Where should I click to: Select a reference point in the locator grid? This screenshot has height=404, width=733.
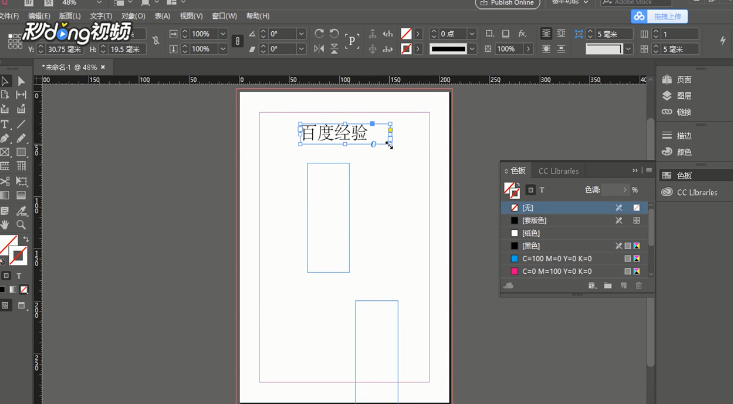point(14,41)
